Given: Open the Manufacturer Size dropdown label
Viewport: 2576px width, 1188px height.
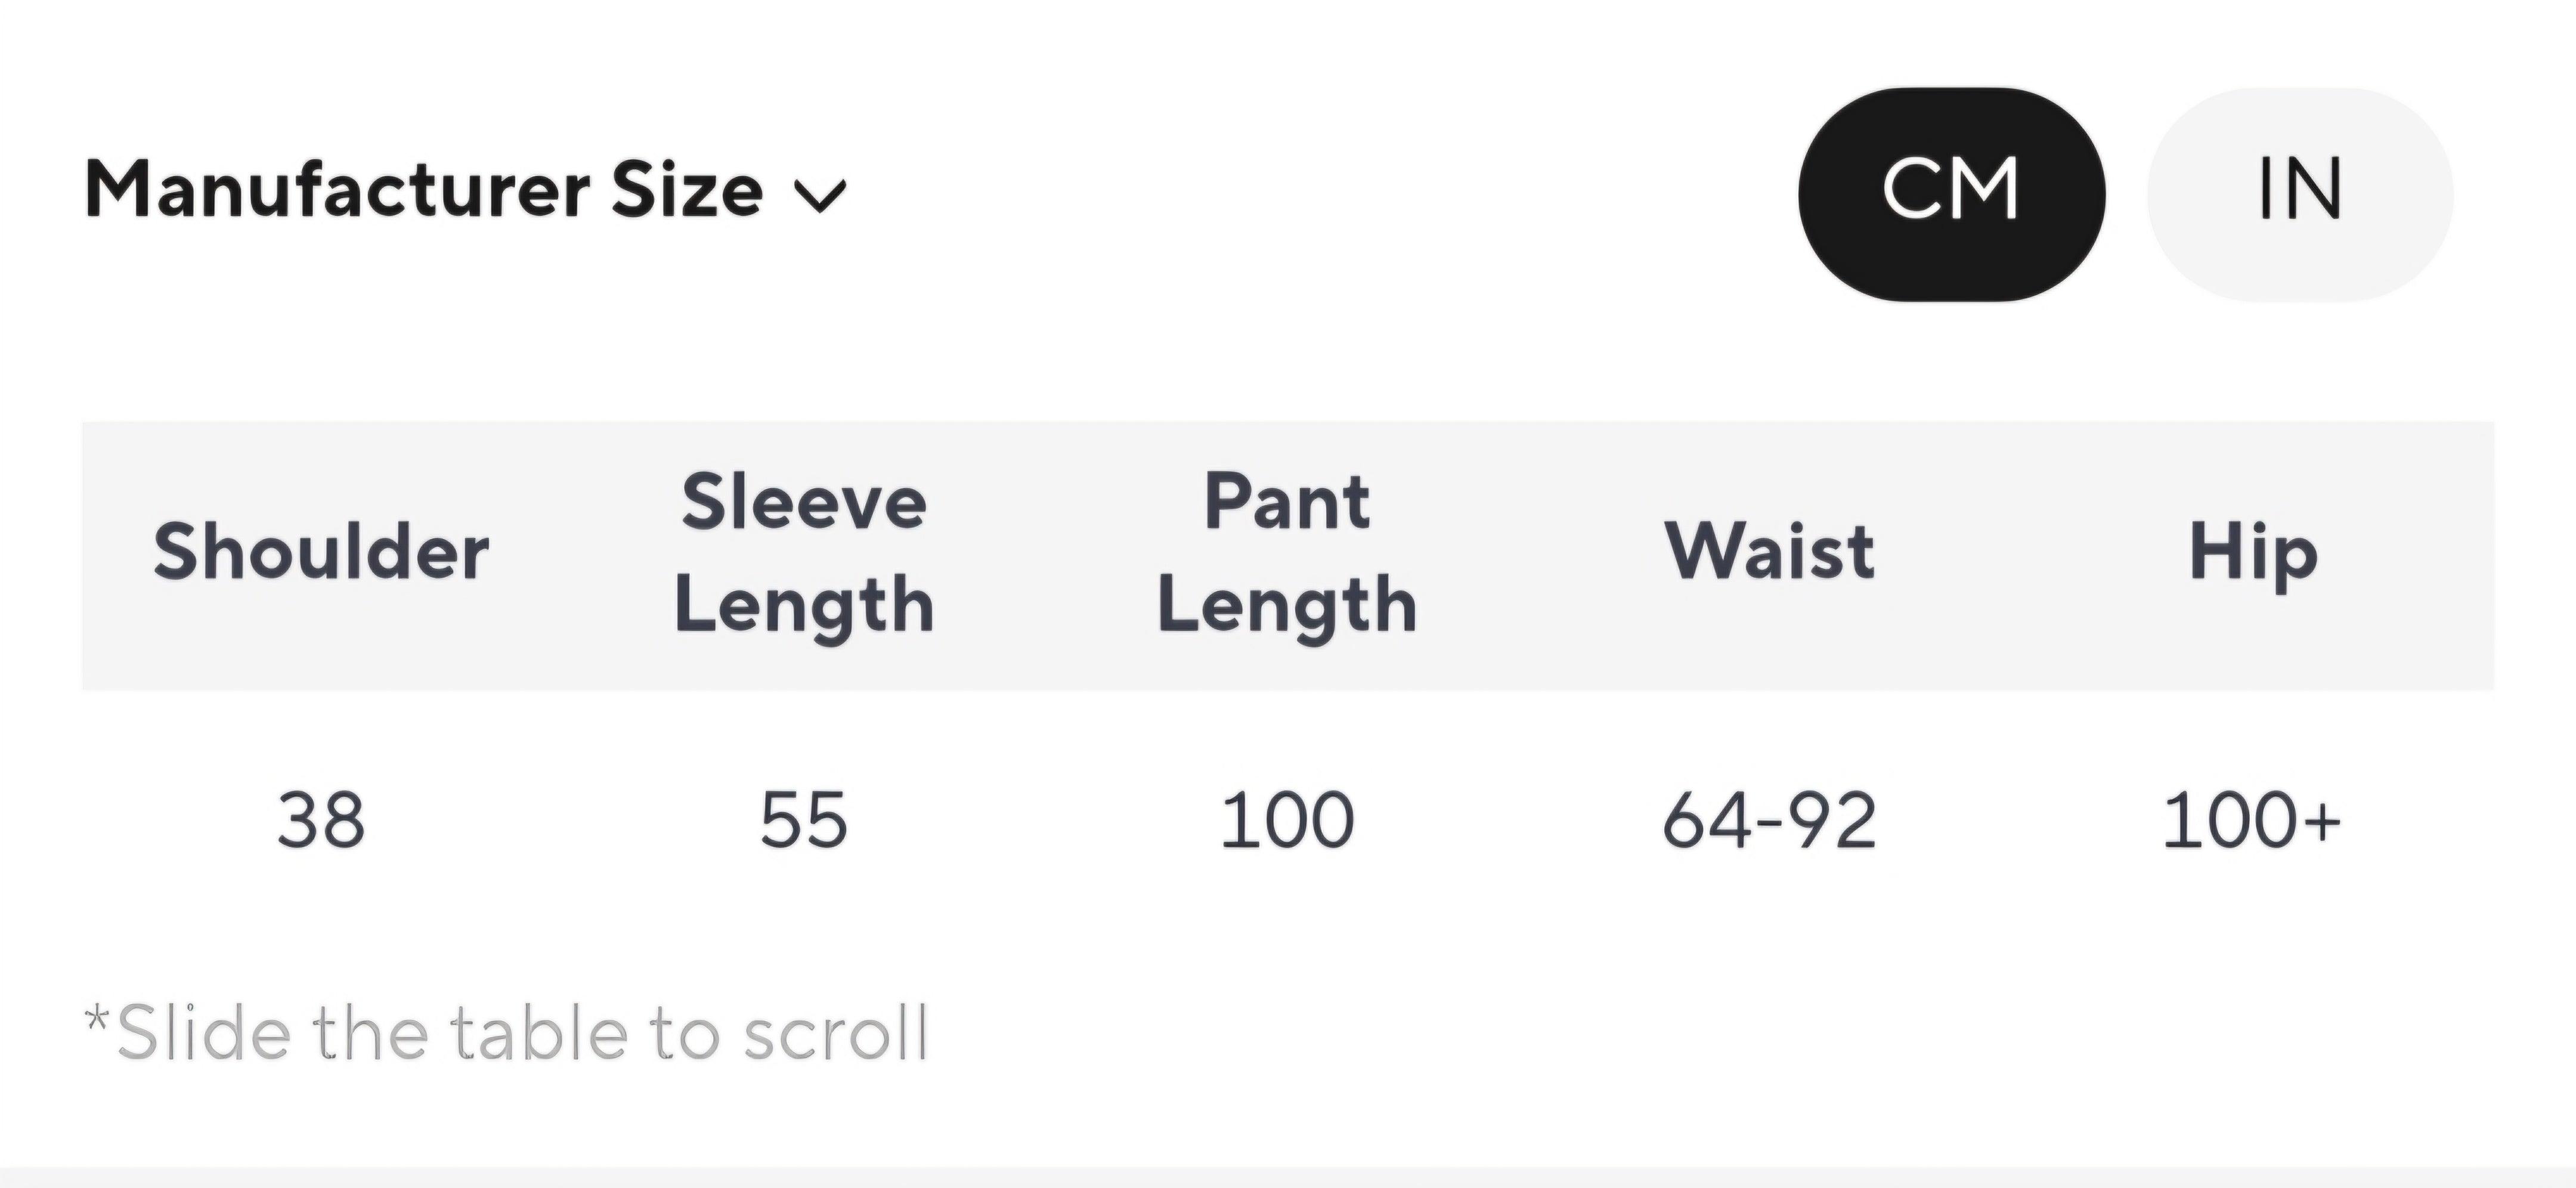Looking at the screenshot, I should (x=424, y=190).
